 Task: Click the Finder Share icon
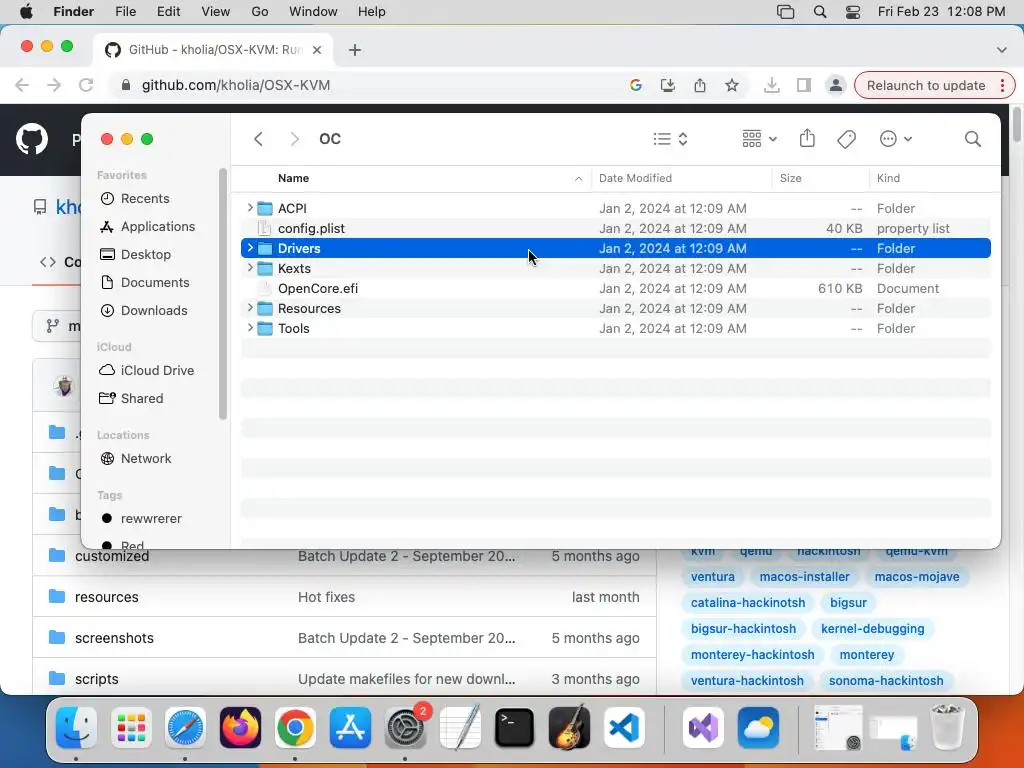(x=807, y=138)
